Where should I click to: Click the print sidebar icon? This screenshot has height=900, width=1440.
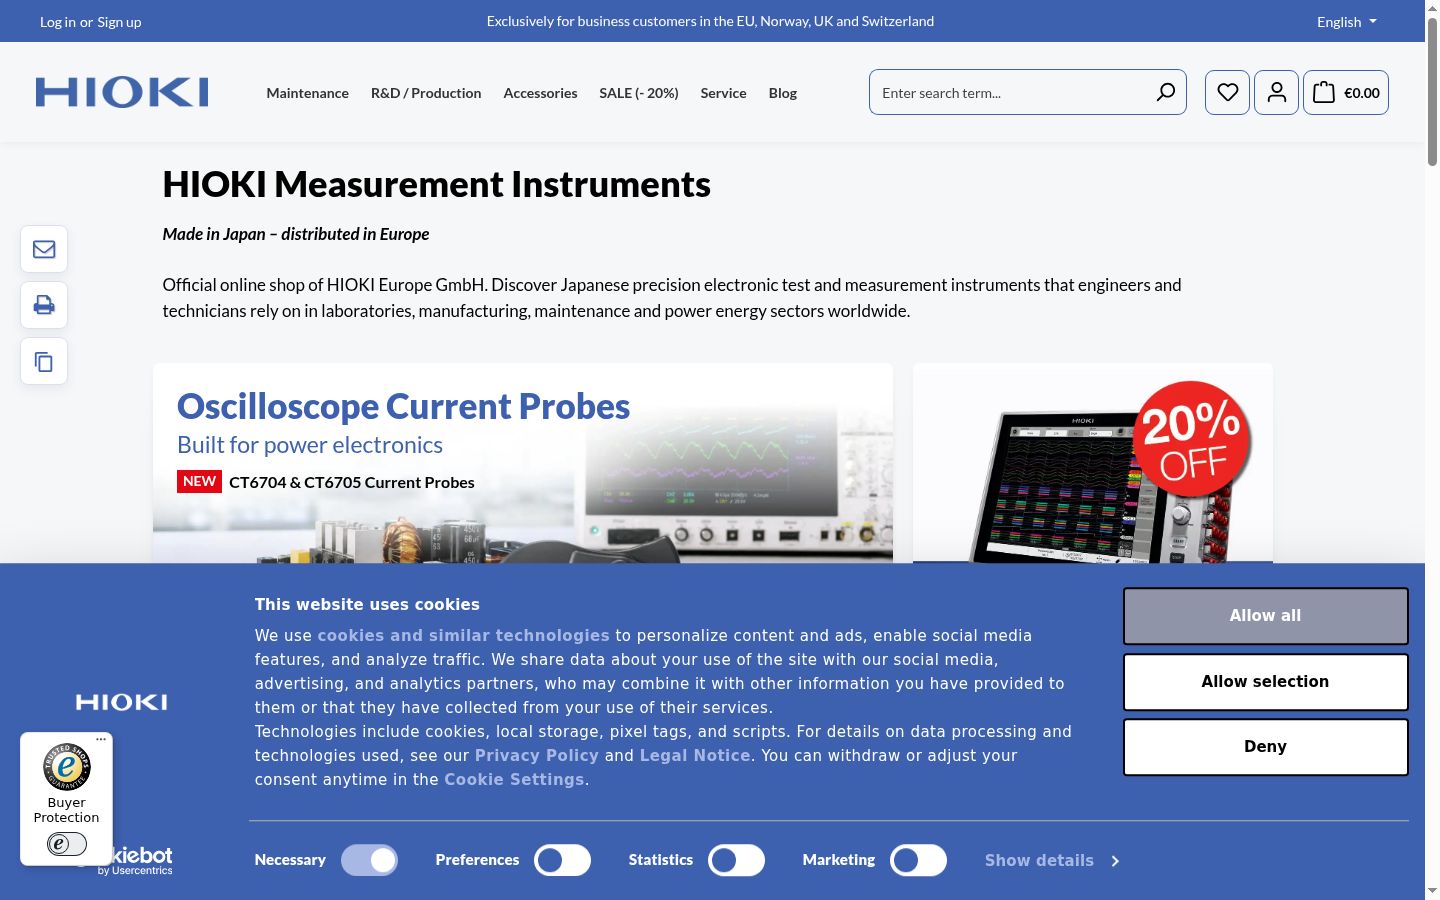pyautogui.click(x=44, y=305)
